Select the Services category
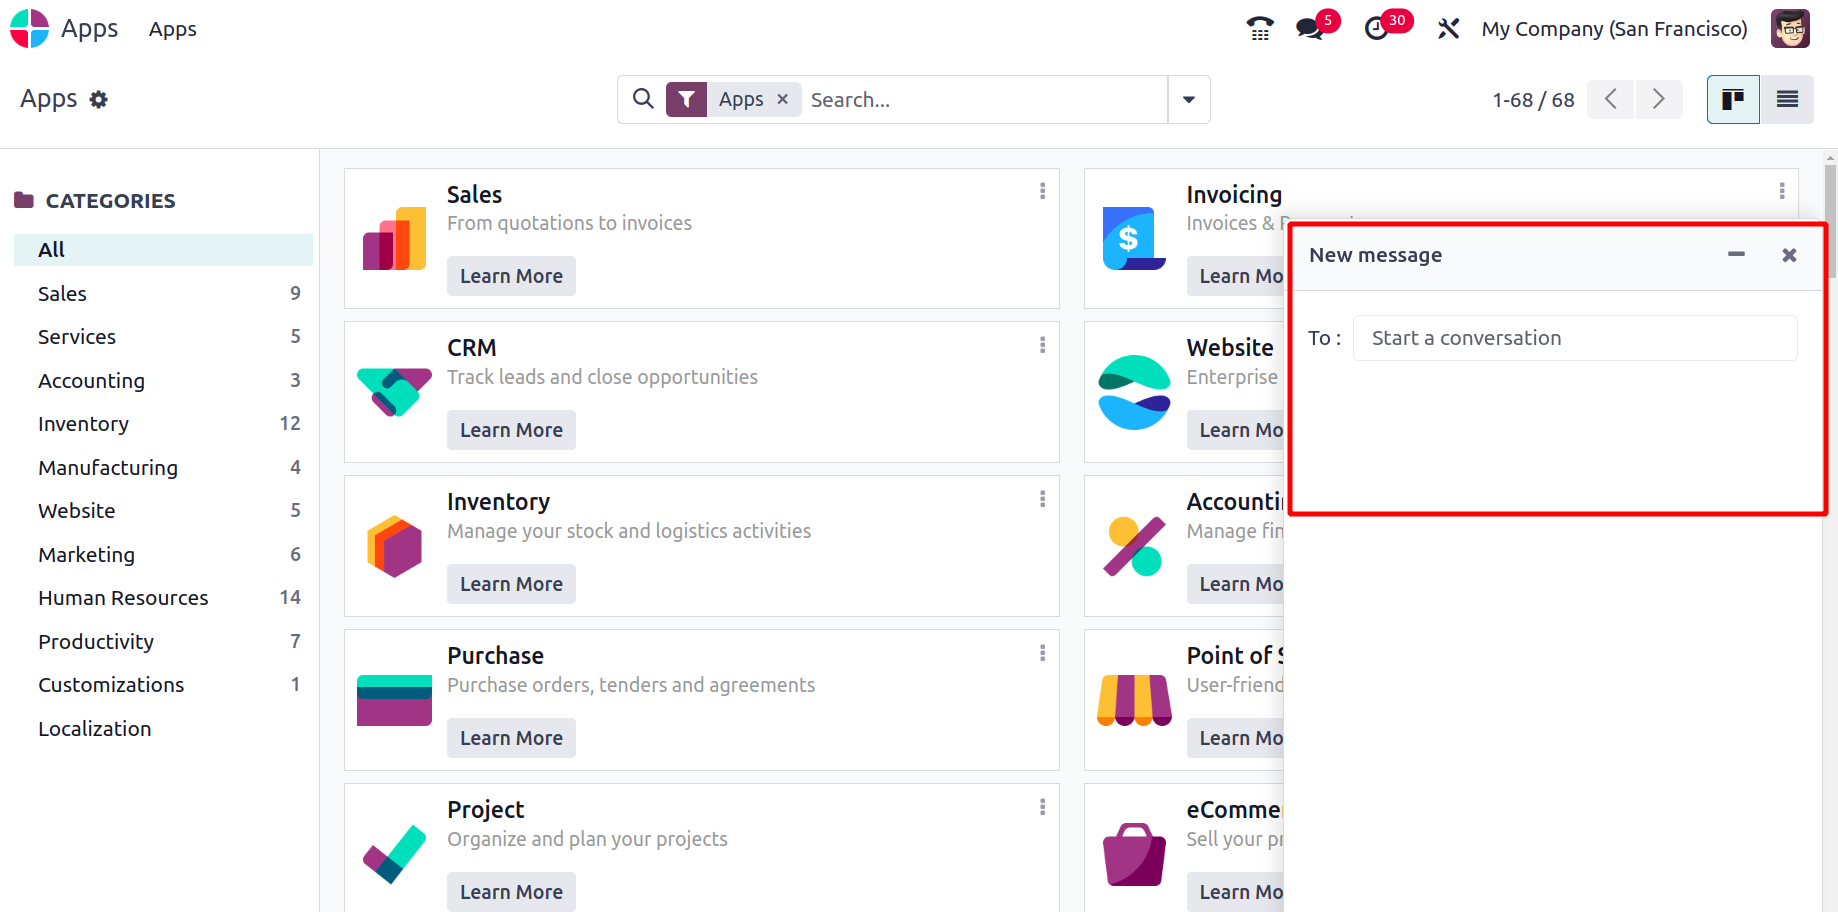 point(163,337)
